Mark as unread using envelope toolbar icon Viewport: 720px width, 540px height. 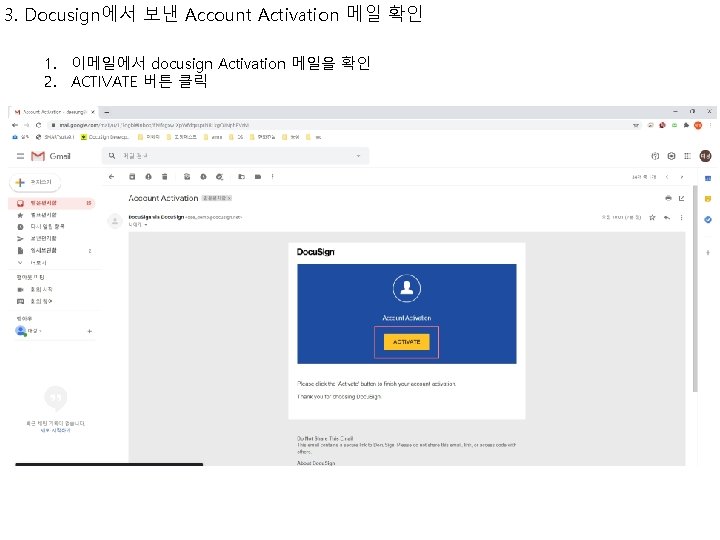pos(187,176)
